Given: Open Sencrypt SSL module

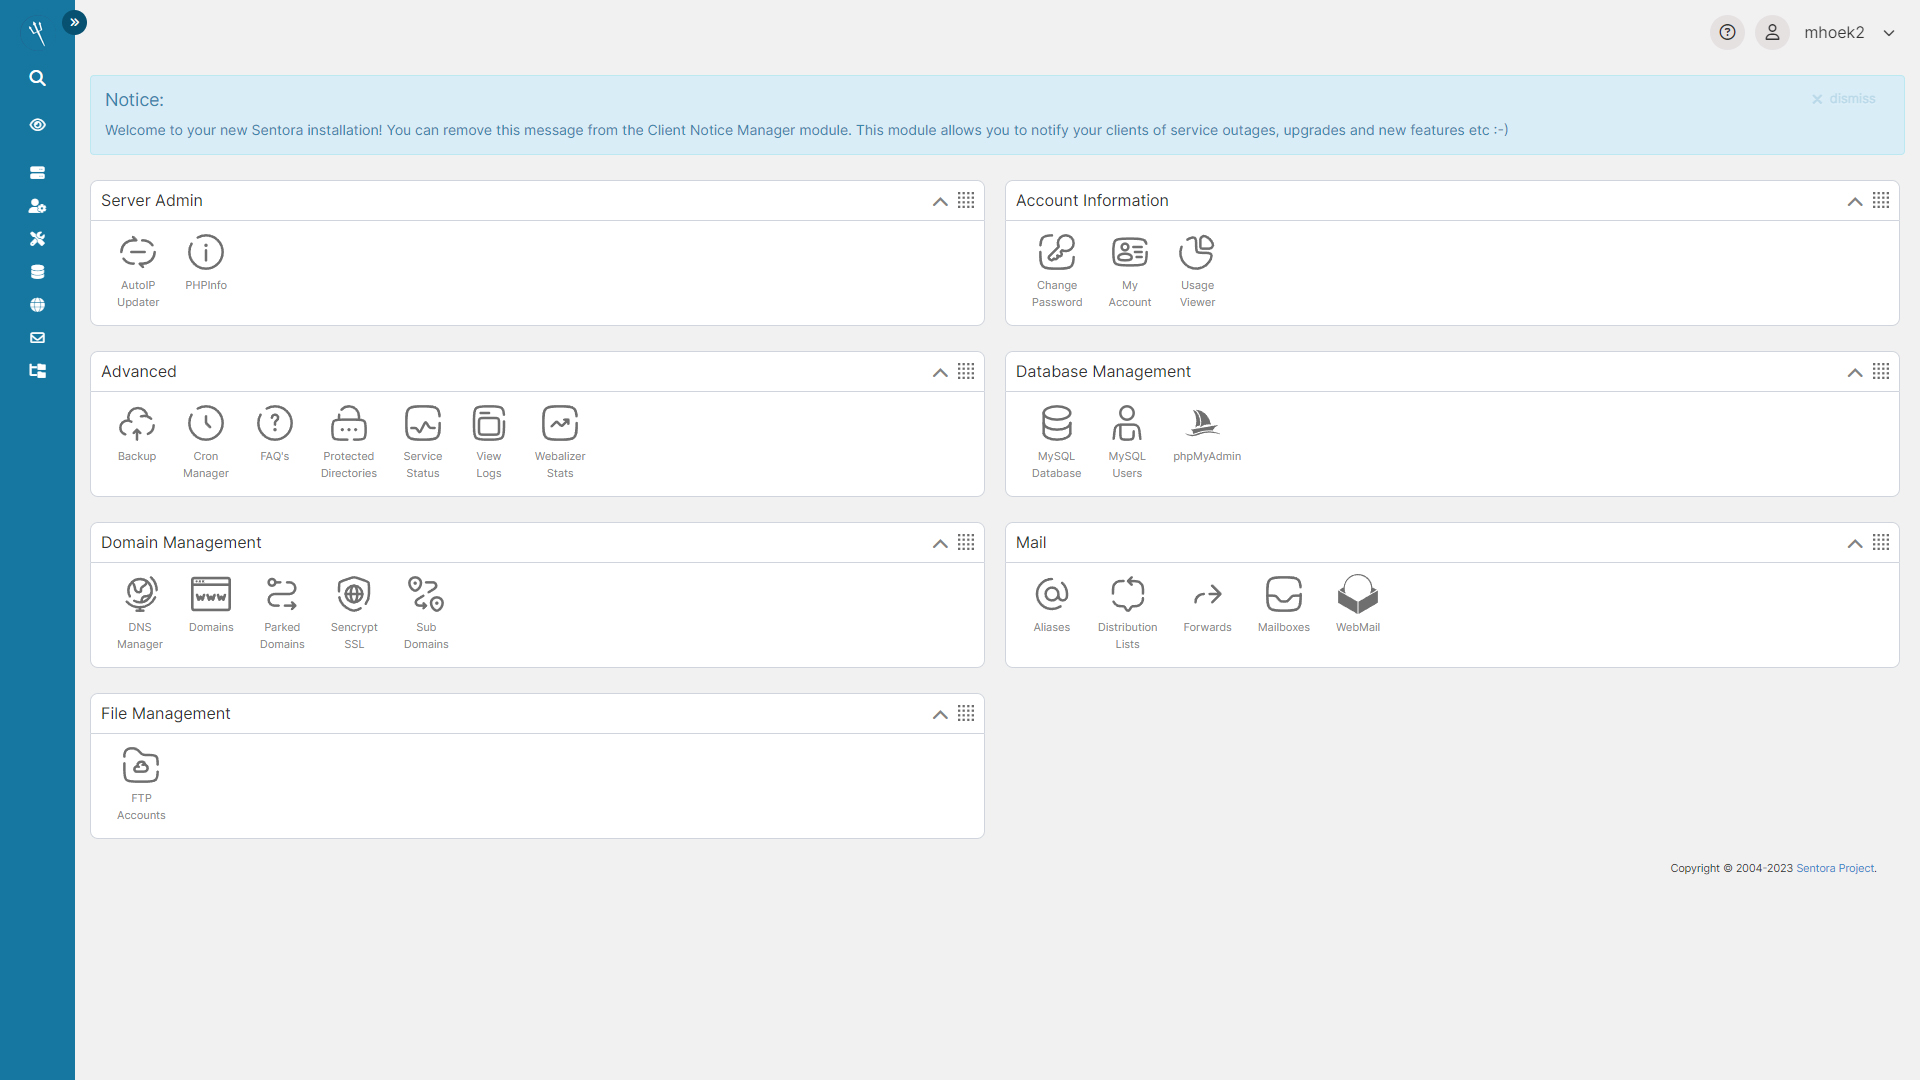Looking at the screenshot, I should pyautogui.click(x=354, y=595).
